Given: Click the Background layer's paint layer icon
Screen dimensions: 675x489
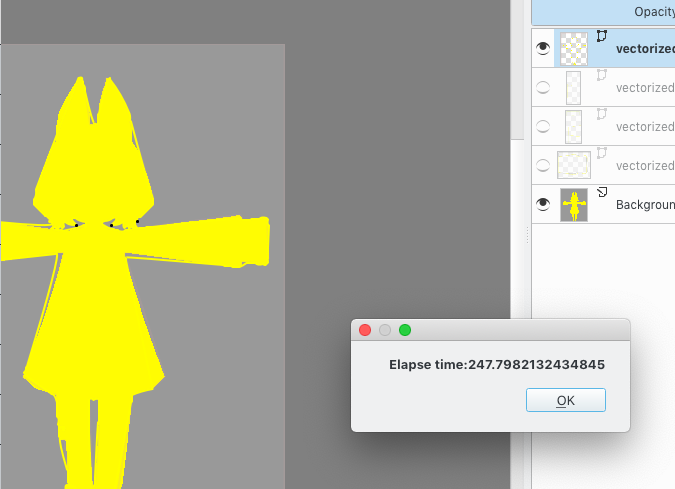Looking at the screenshot, I should click(602, 192).
